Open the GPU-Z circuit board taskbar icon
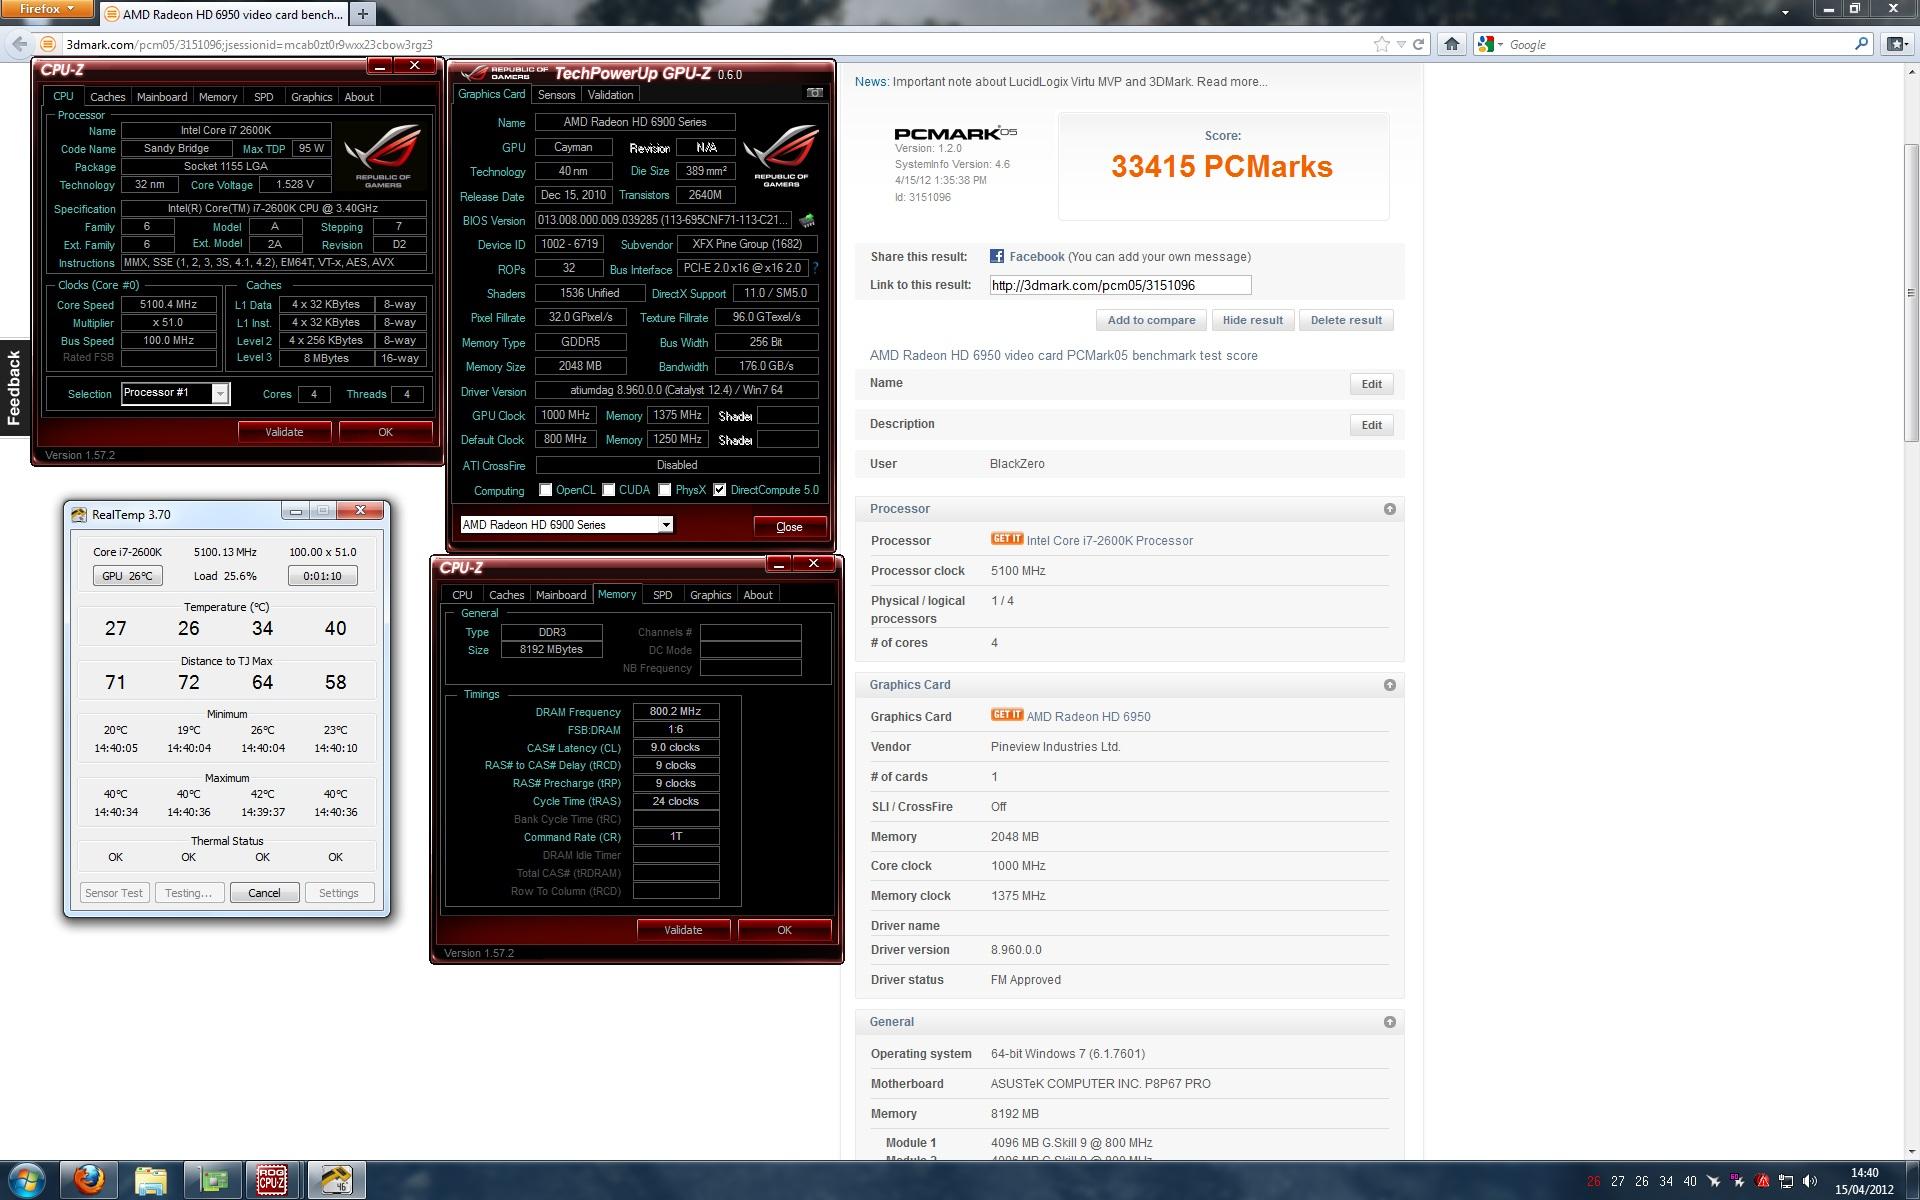The width and height of the screenshot is (1920, 1200). 213,1180
